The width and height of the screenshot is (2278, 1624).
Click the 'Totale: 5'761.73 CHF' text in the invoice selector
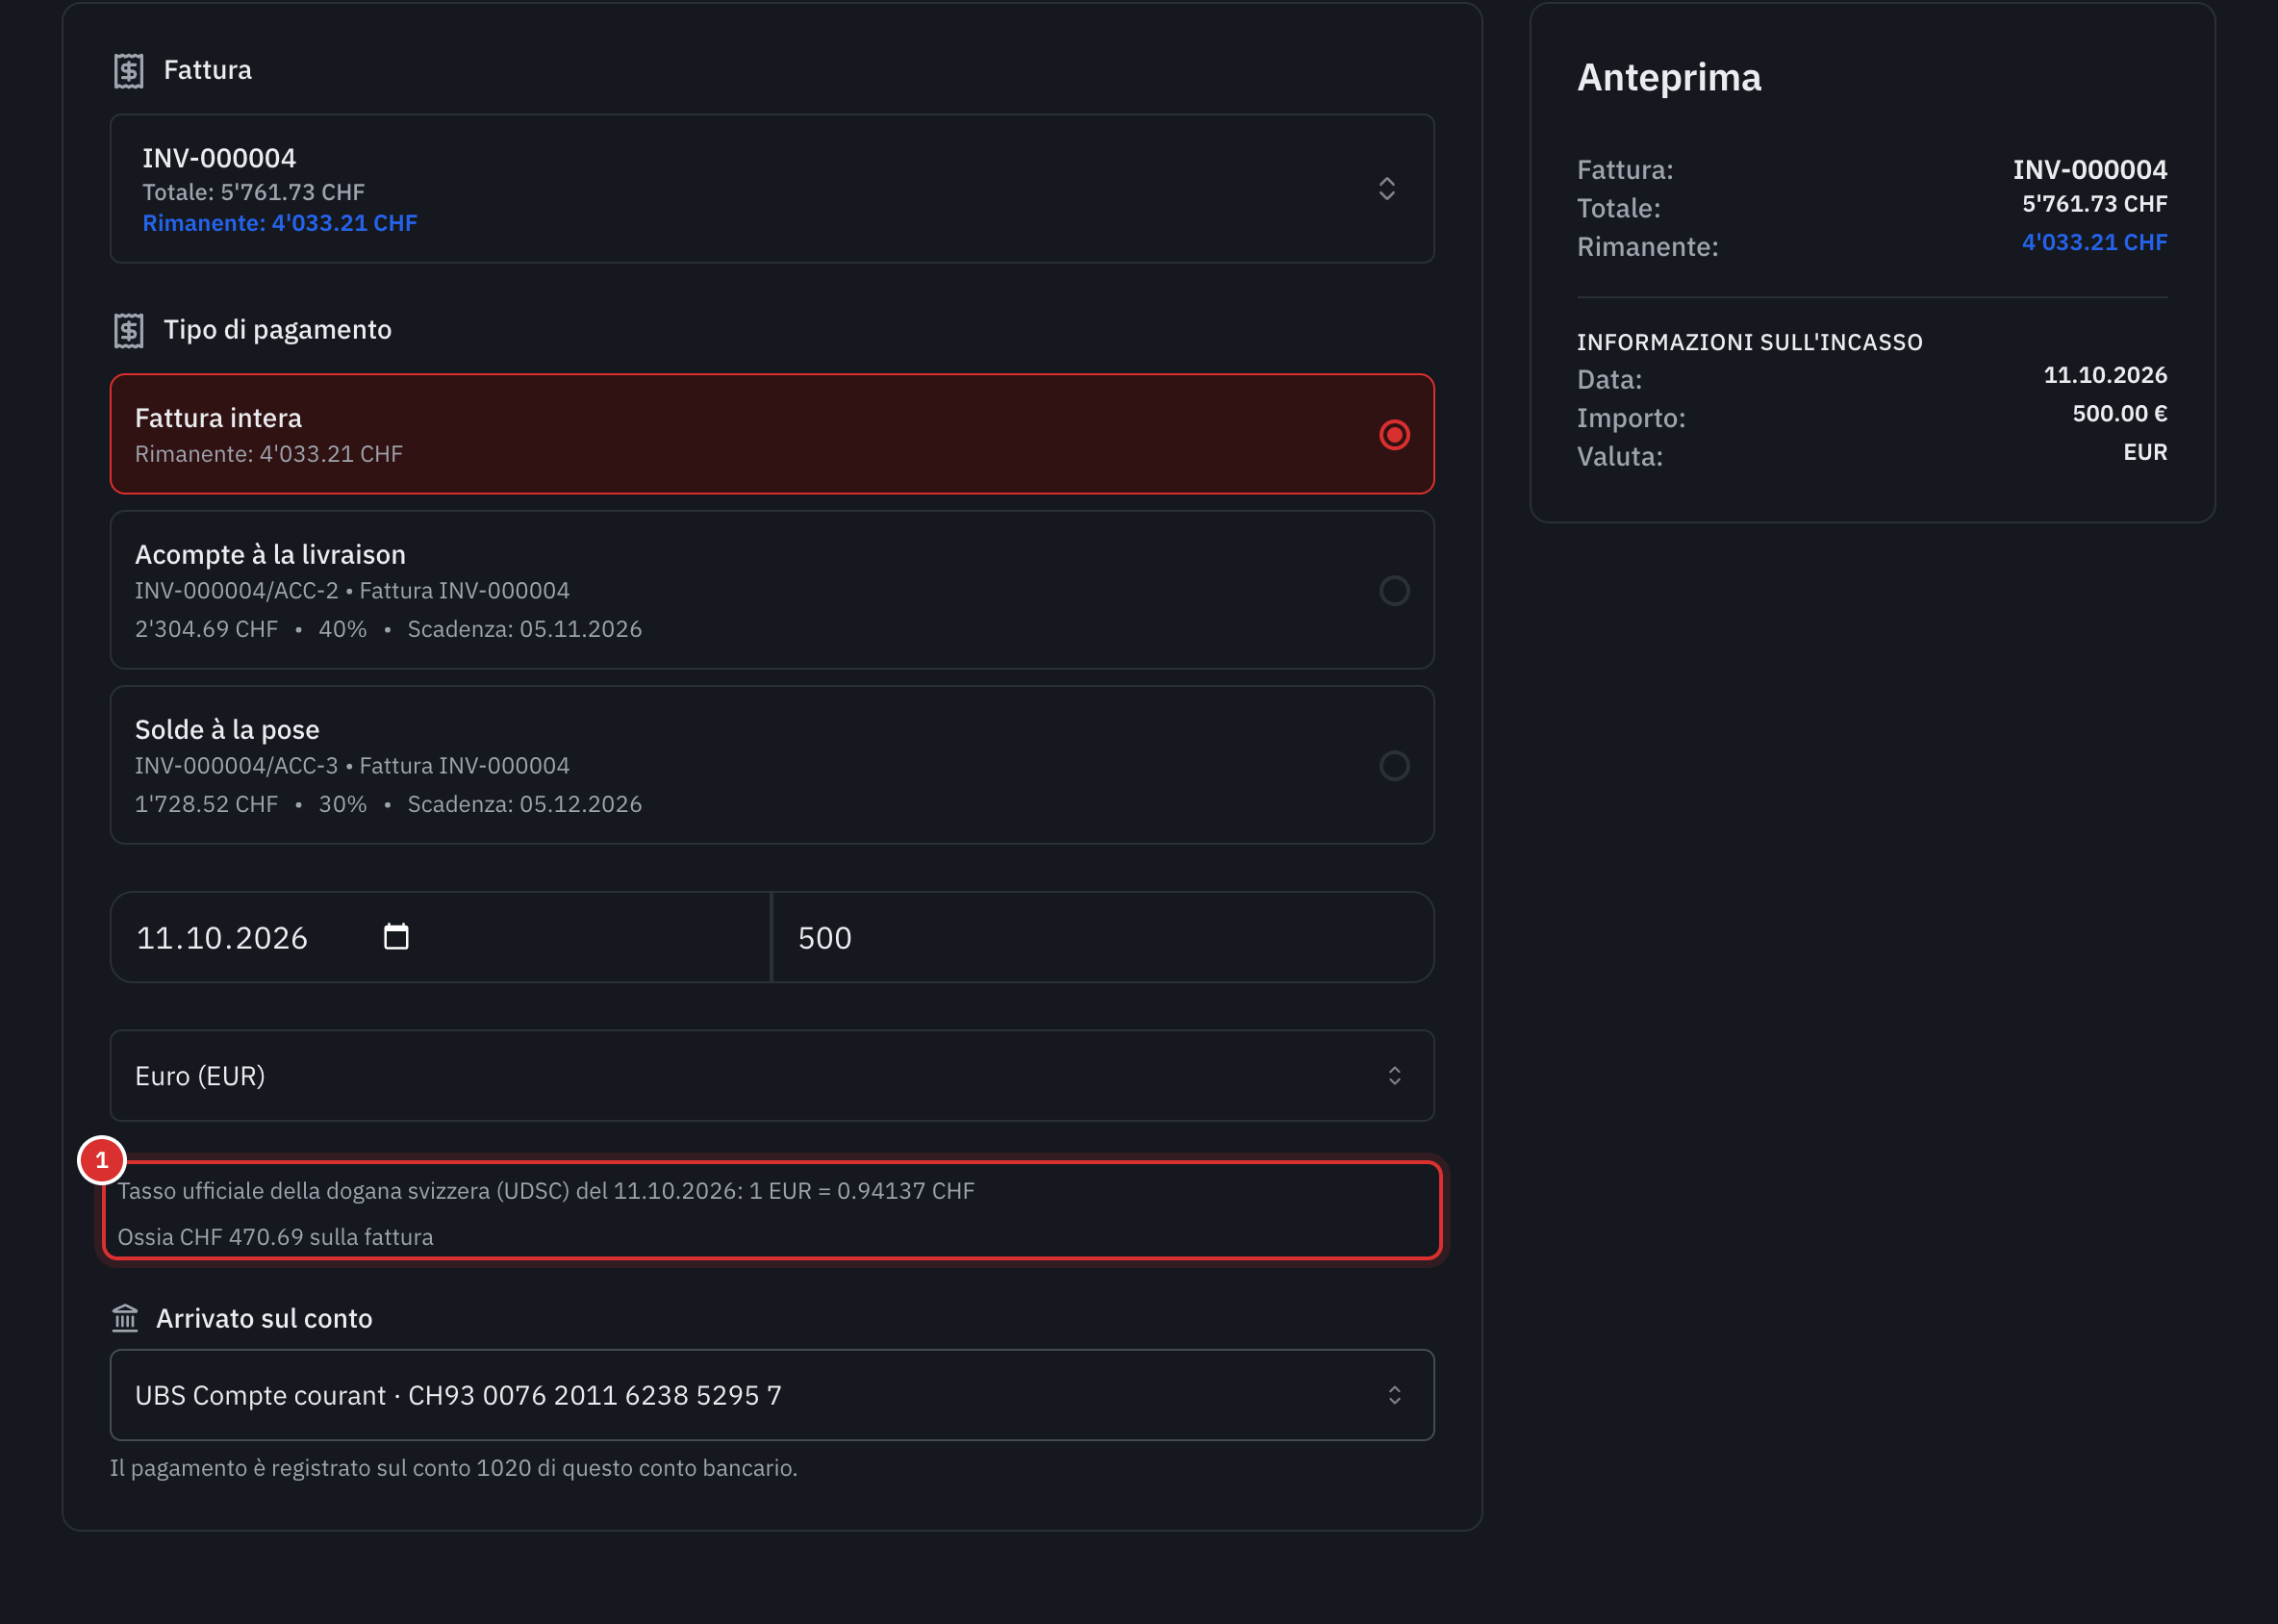click(x=253, y=192)
